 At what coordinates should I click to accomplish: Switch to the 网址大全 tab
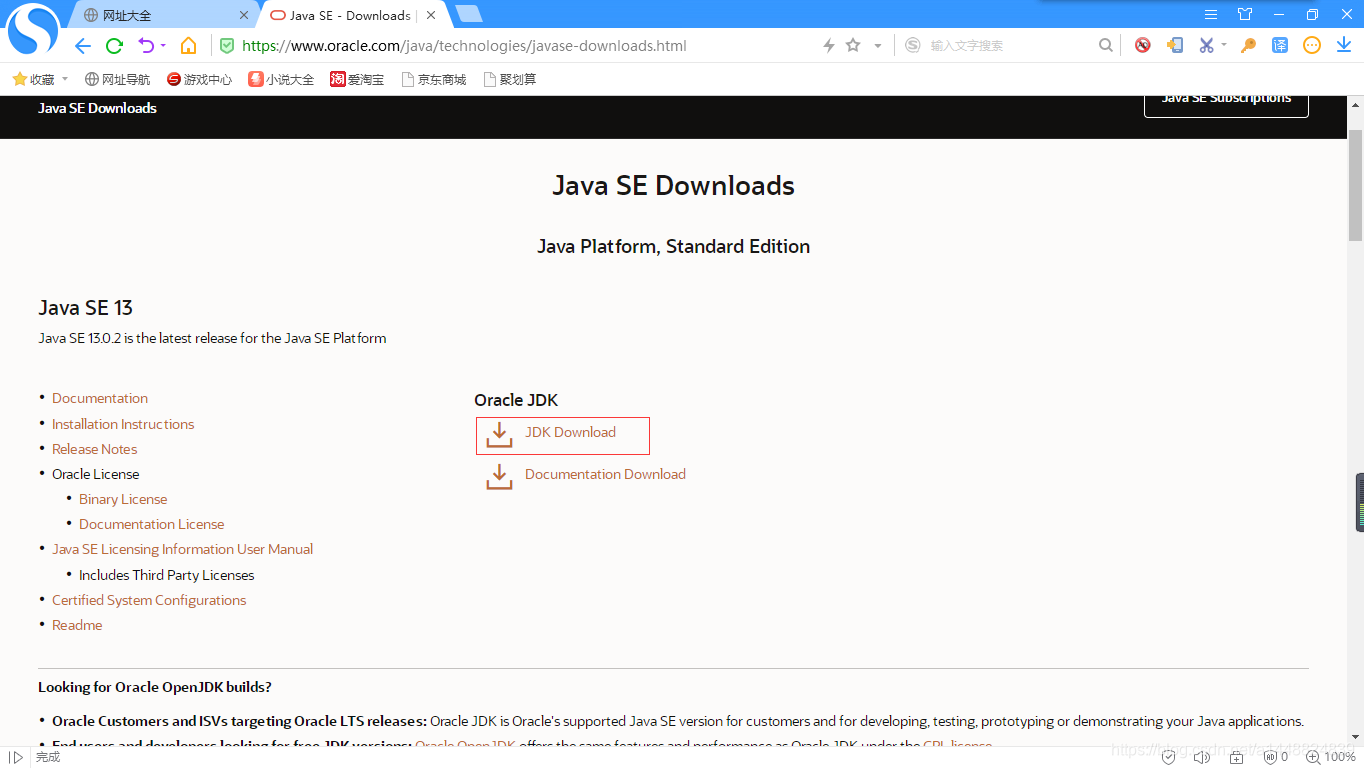(160, 15)
